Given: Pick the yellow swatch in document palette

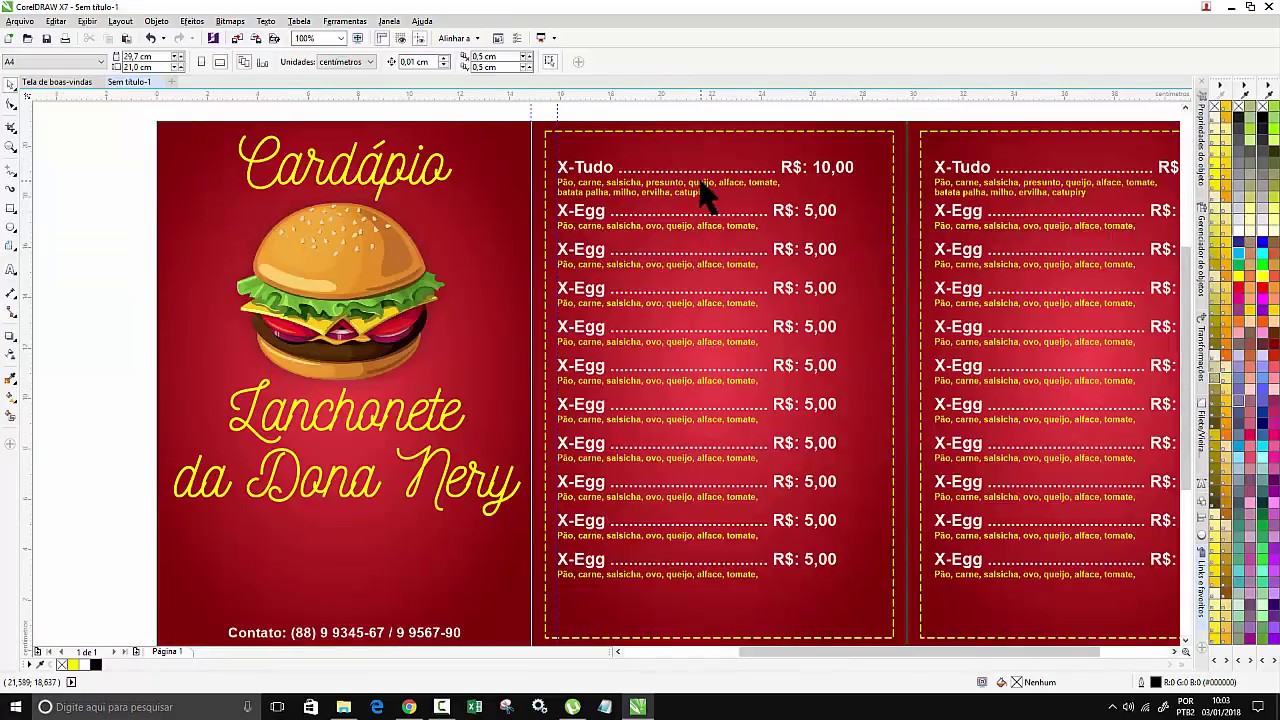Looking at the screenshot, I should click(73, 664).
